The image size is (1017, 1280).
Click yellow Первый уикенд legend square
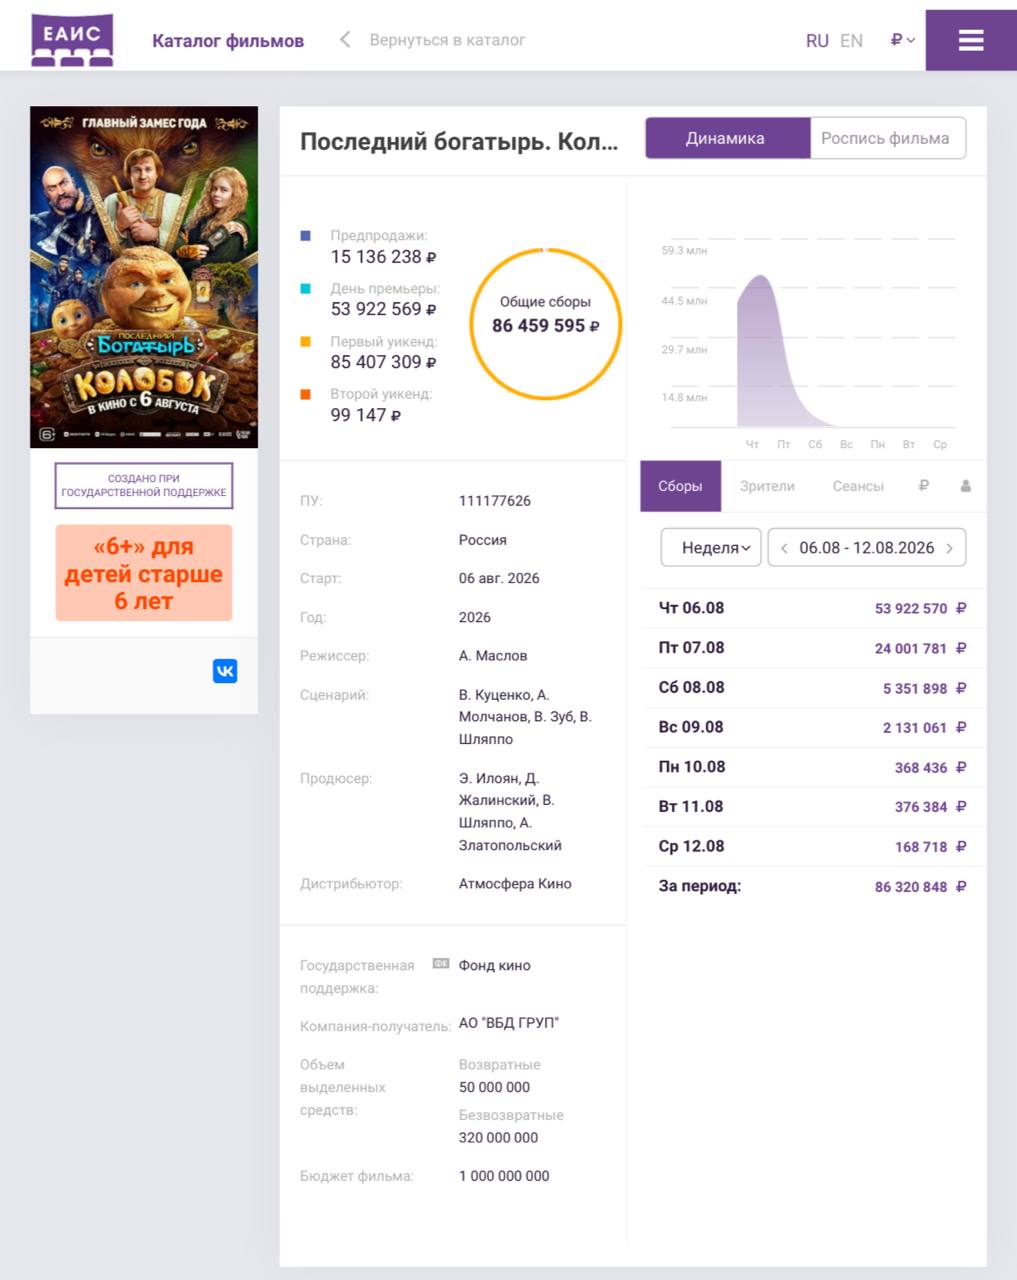click(306, 342)
